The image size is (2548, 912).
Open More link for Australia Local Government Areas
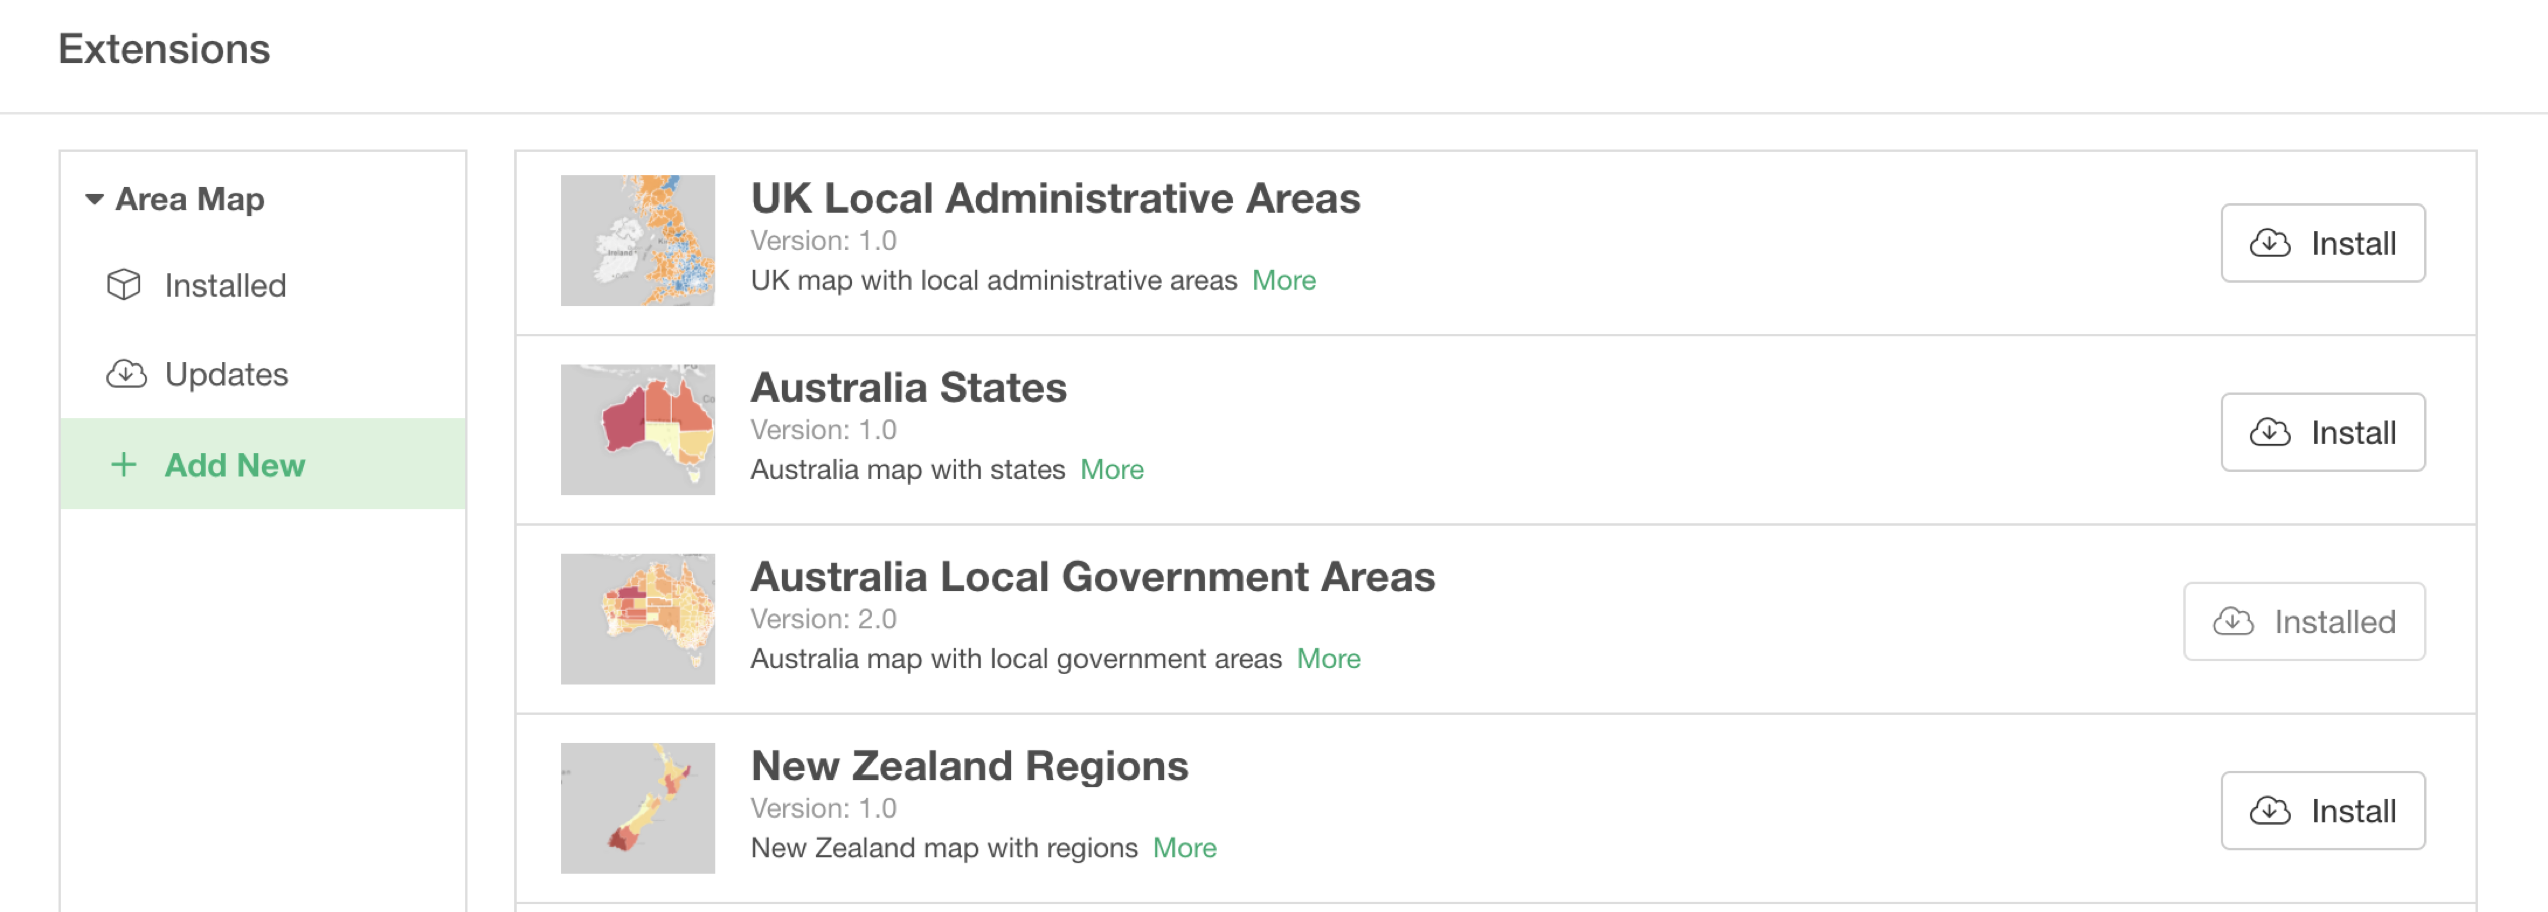coord(1329,658)
